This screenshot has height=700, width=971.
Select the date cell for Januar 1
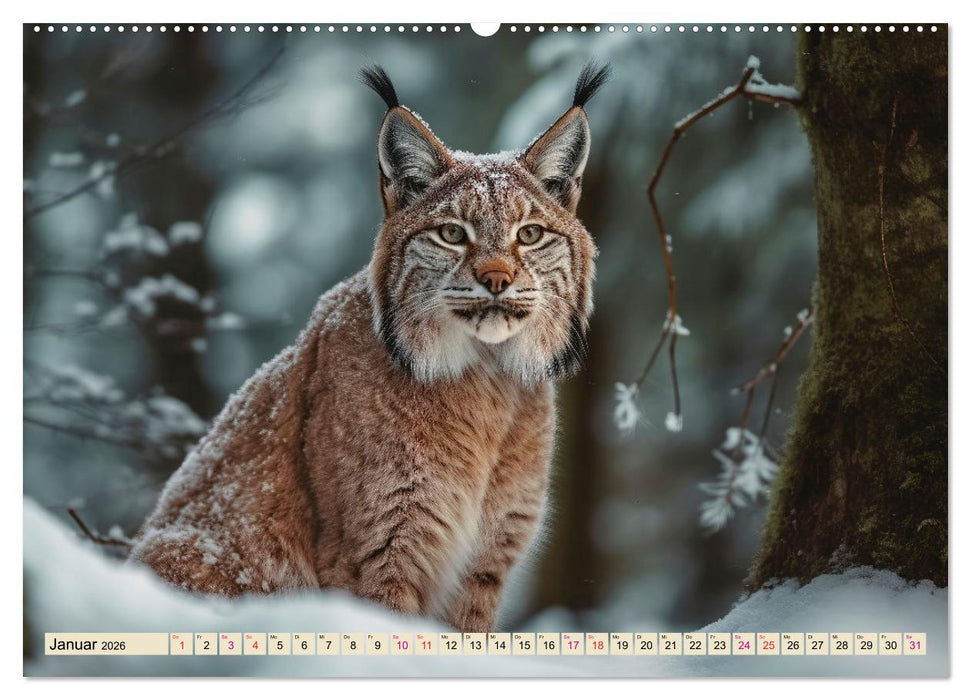tap(182, 644)
